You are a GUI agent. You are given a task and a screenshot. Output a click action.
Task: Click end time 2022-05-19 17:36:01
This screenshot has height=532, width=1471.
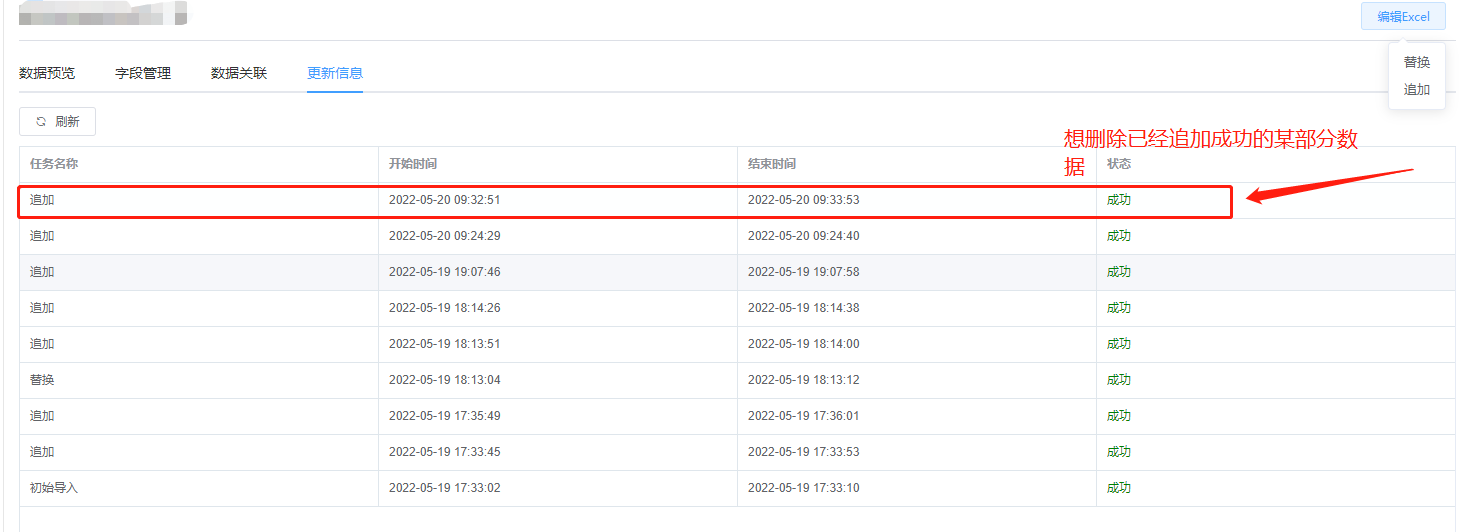pyautogui.click(x=804, y=416)
